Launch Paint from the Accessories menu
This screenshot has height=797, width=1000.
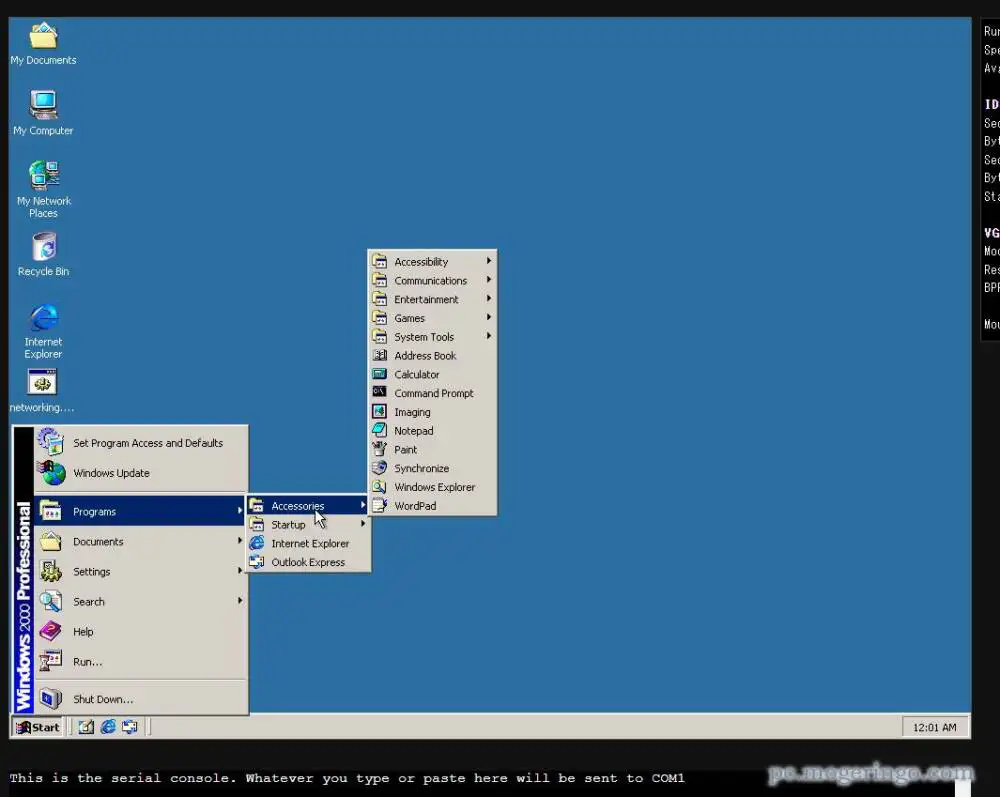pyautogui.click(x=405, y=449)
